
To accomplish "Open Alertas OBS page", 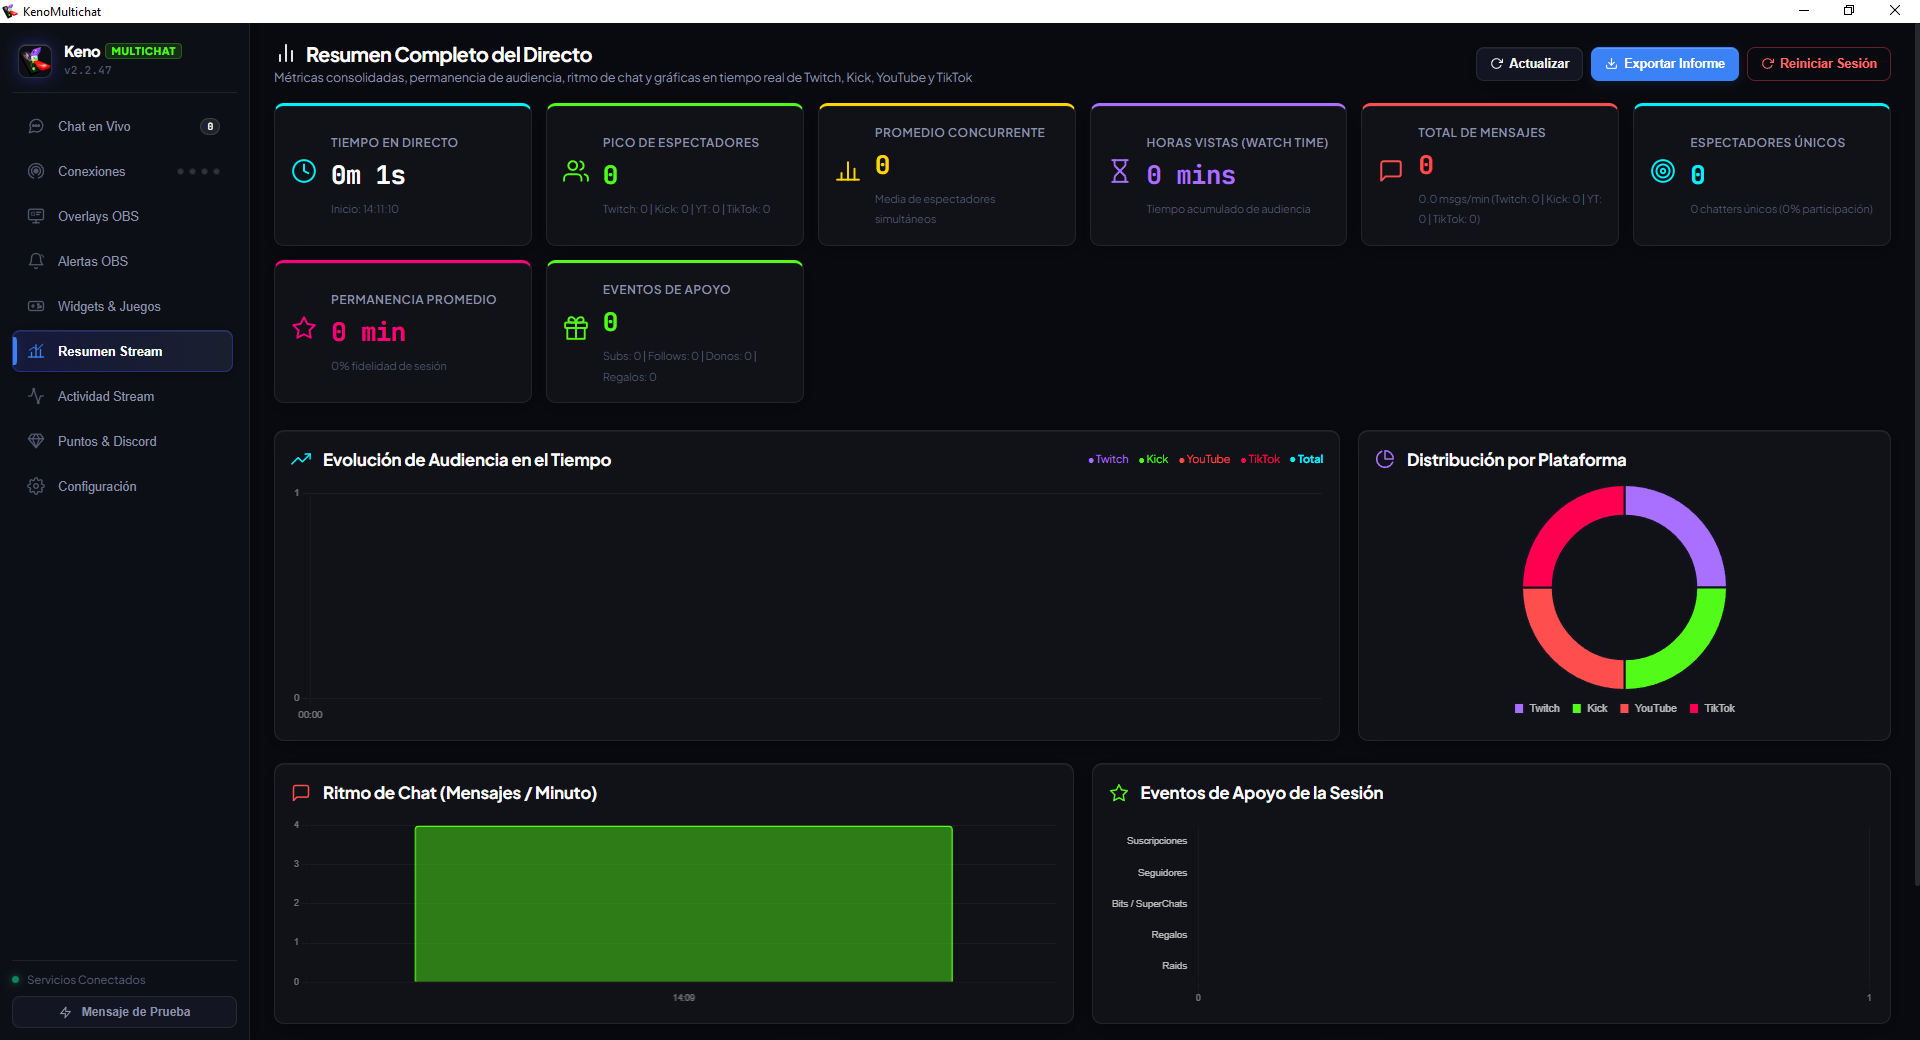I will click(123, 261).
